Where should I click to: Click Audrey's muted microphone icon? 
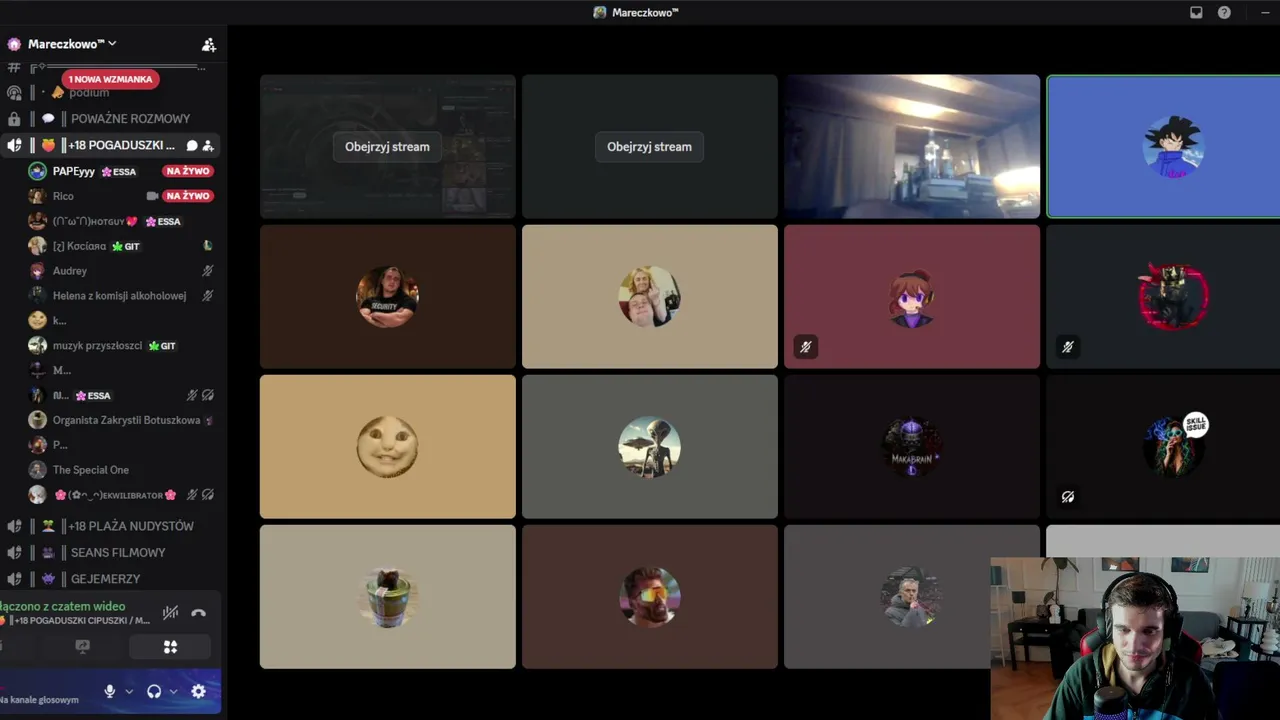pyautogui.click(x=208, y=271)
